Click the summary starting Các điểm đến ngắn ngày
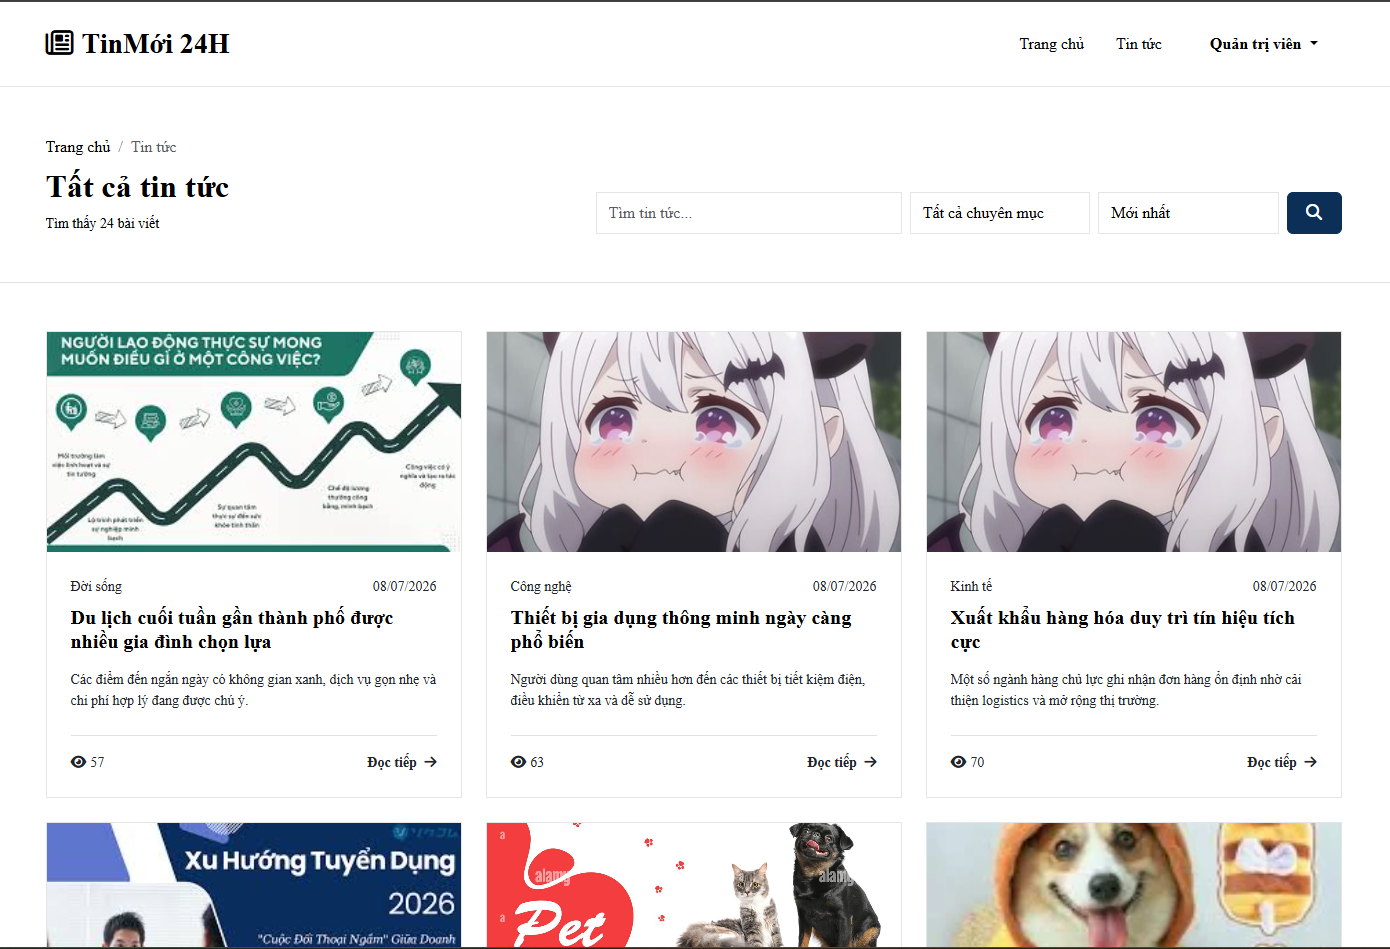The width and height of the screenshot is (1390, 949). pyautogui.click(x=254, y=690)
